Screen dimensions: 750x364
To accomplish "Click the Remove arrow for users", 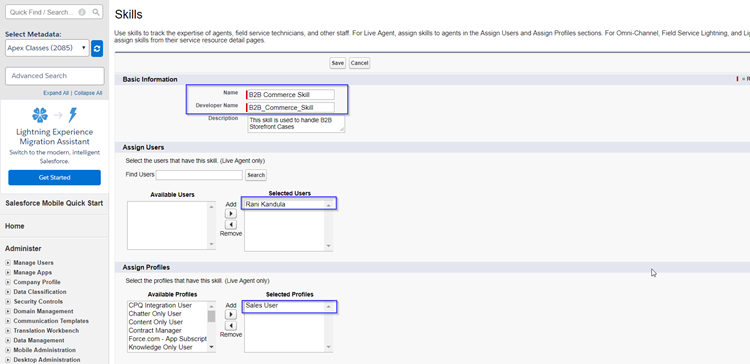I will pyautogui.click(x=231, y=225).
